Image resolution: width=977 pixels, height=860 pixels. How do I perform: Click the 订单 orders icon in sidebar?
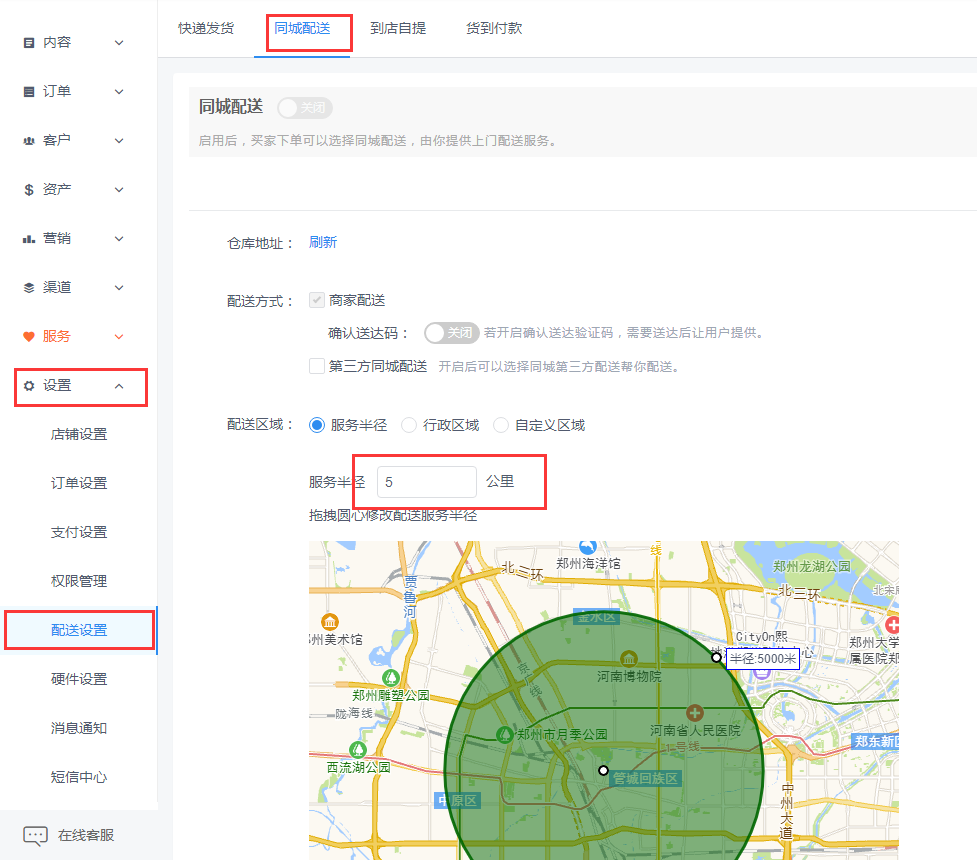pos(29,92)
